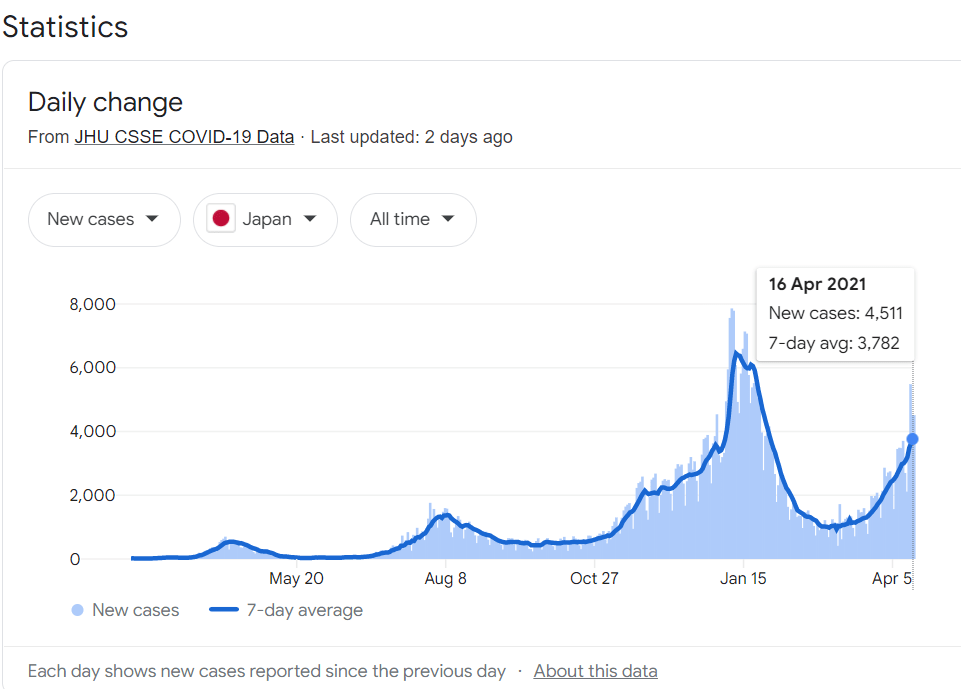Screen dimensions: 961x689
Task: Select the highlighted data point dot on the chart
Action: pos(912,439)
